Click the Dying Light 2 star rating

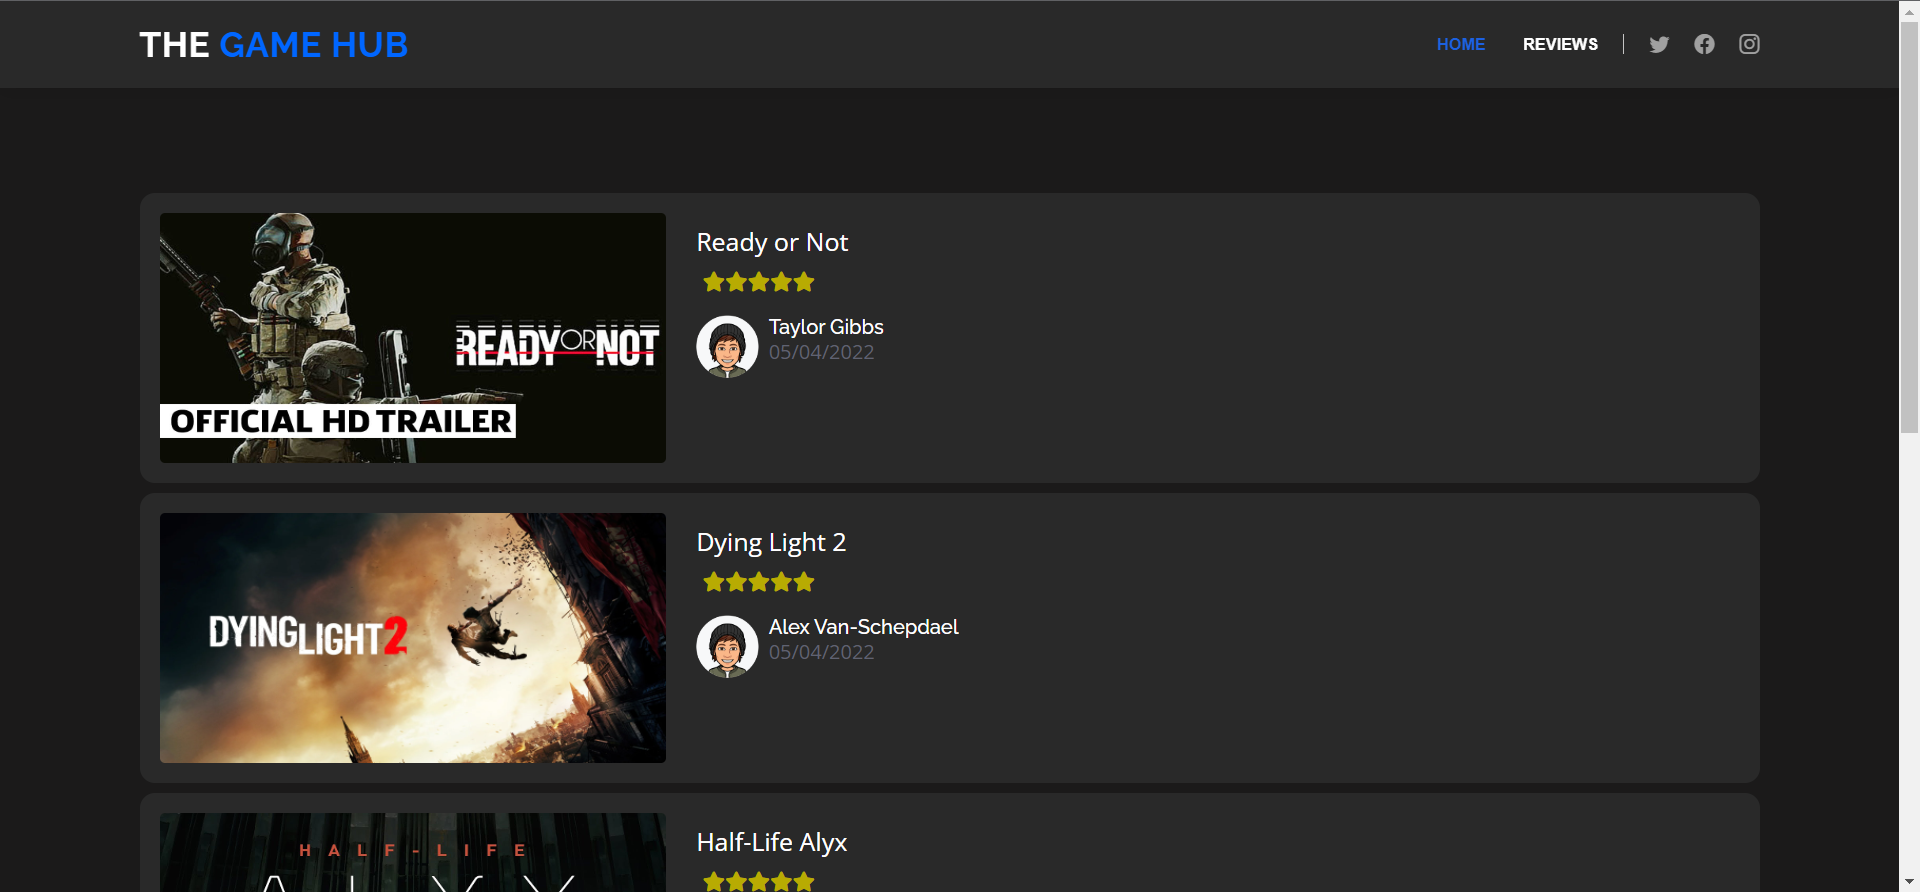(759, 582)
